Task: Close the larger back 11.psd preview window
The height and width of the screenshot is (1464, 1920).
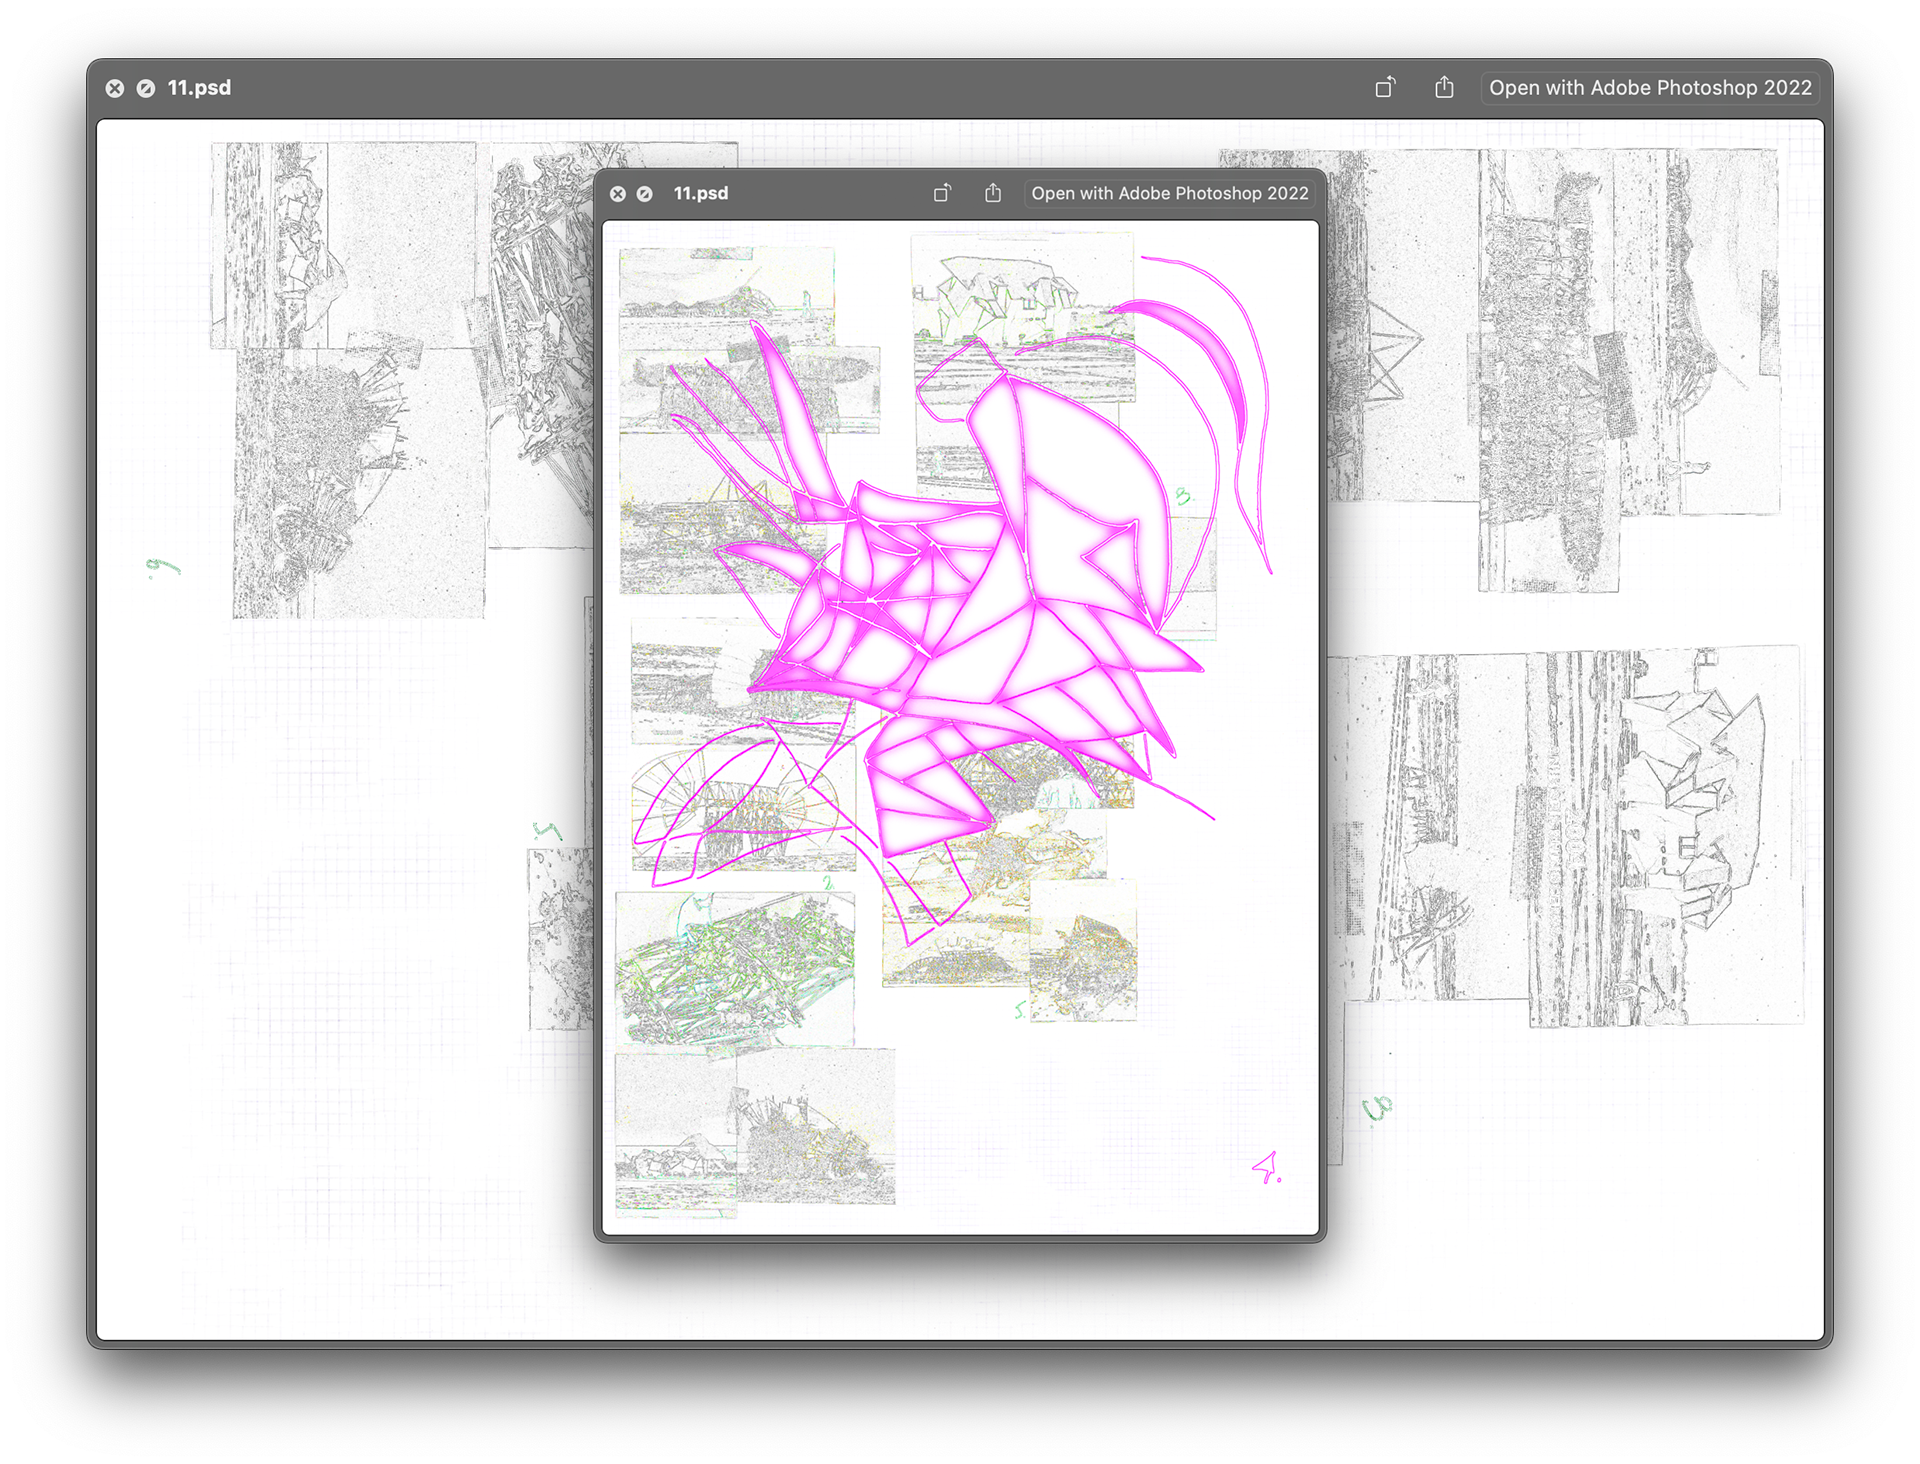Action: [115, 88]
